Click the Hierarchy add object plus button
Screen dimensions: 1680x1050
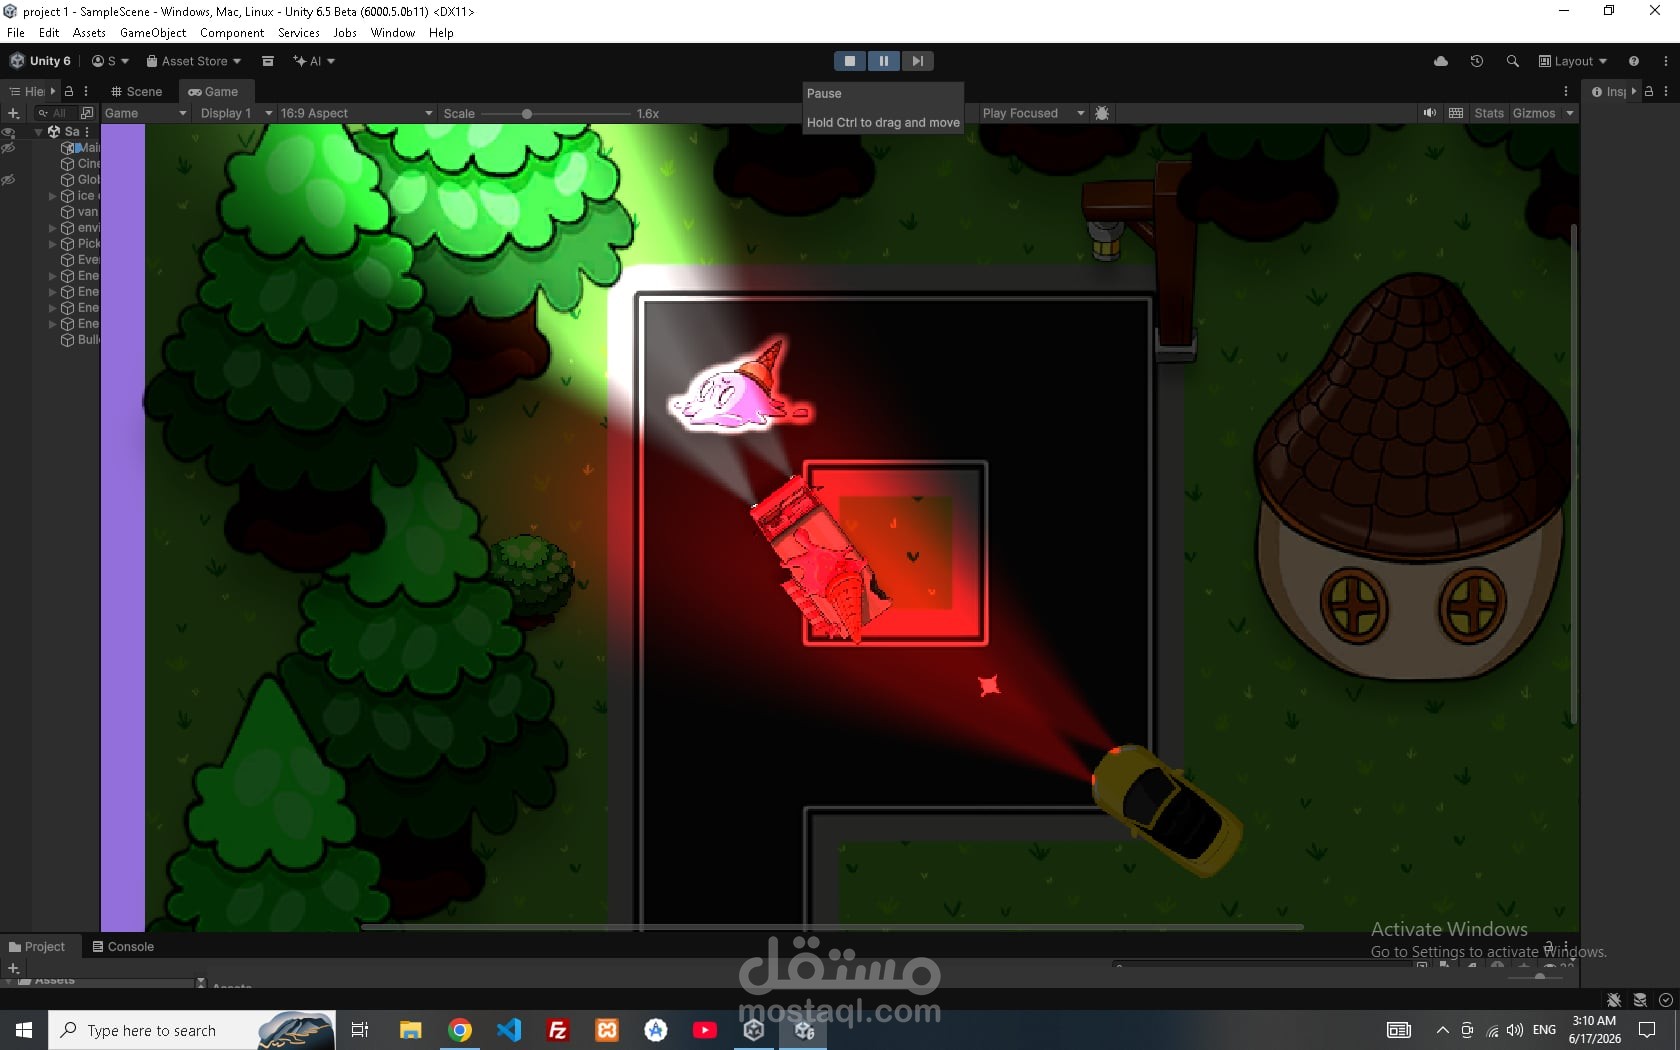[13, 113]
